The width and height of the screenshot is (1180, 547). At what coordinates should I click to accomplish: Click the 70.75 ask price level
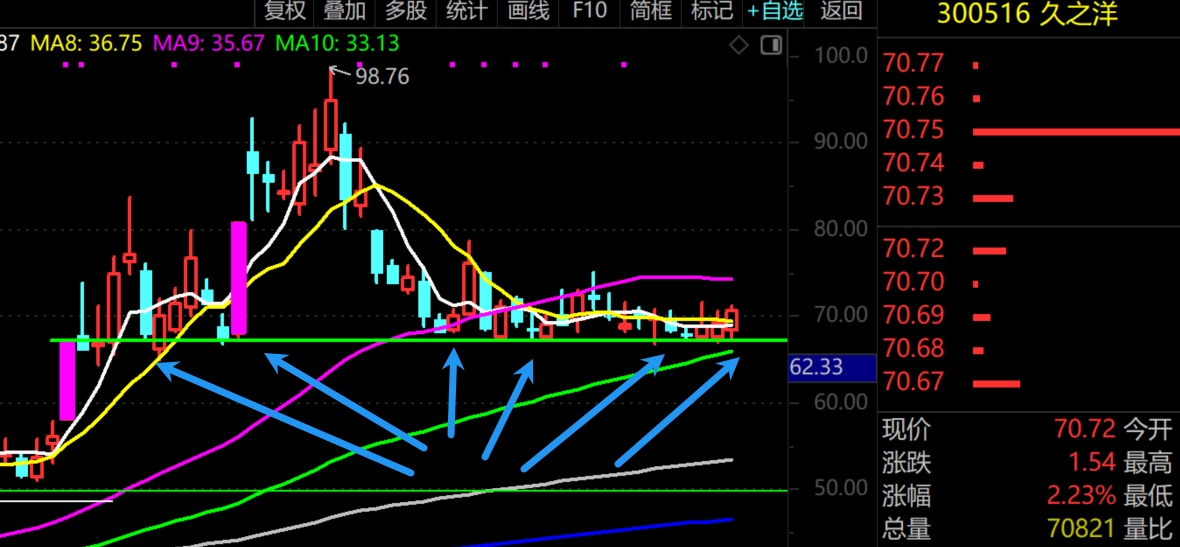(x=914, y=131)
